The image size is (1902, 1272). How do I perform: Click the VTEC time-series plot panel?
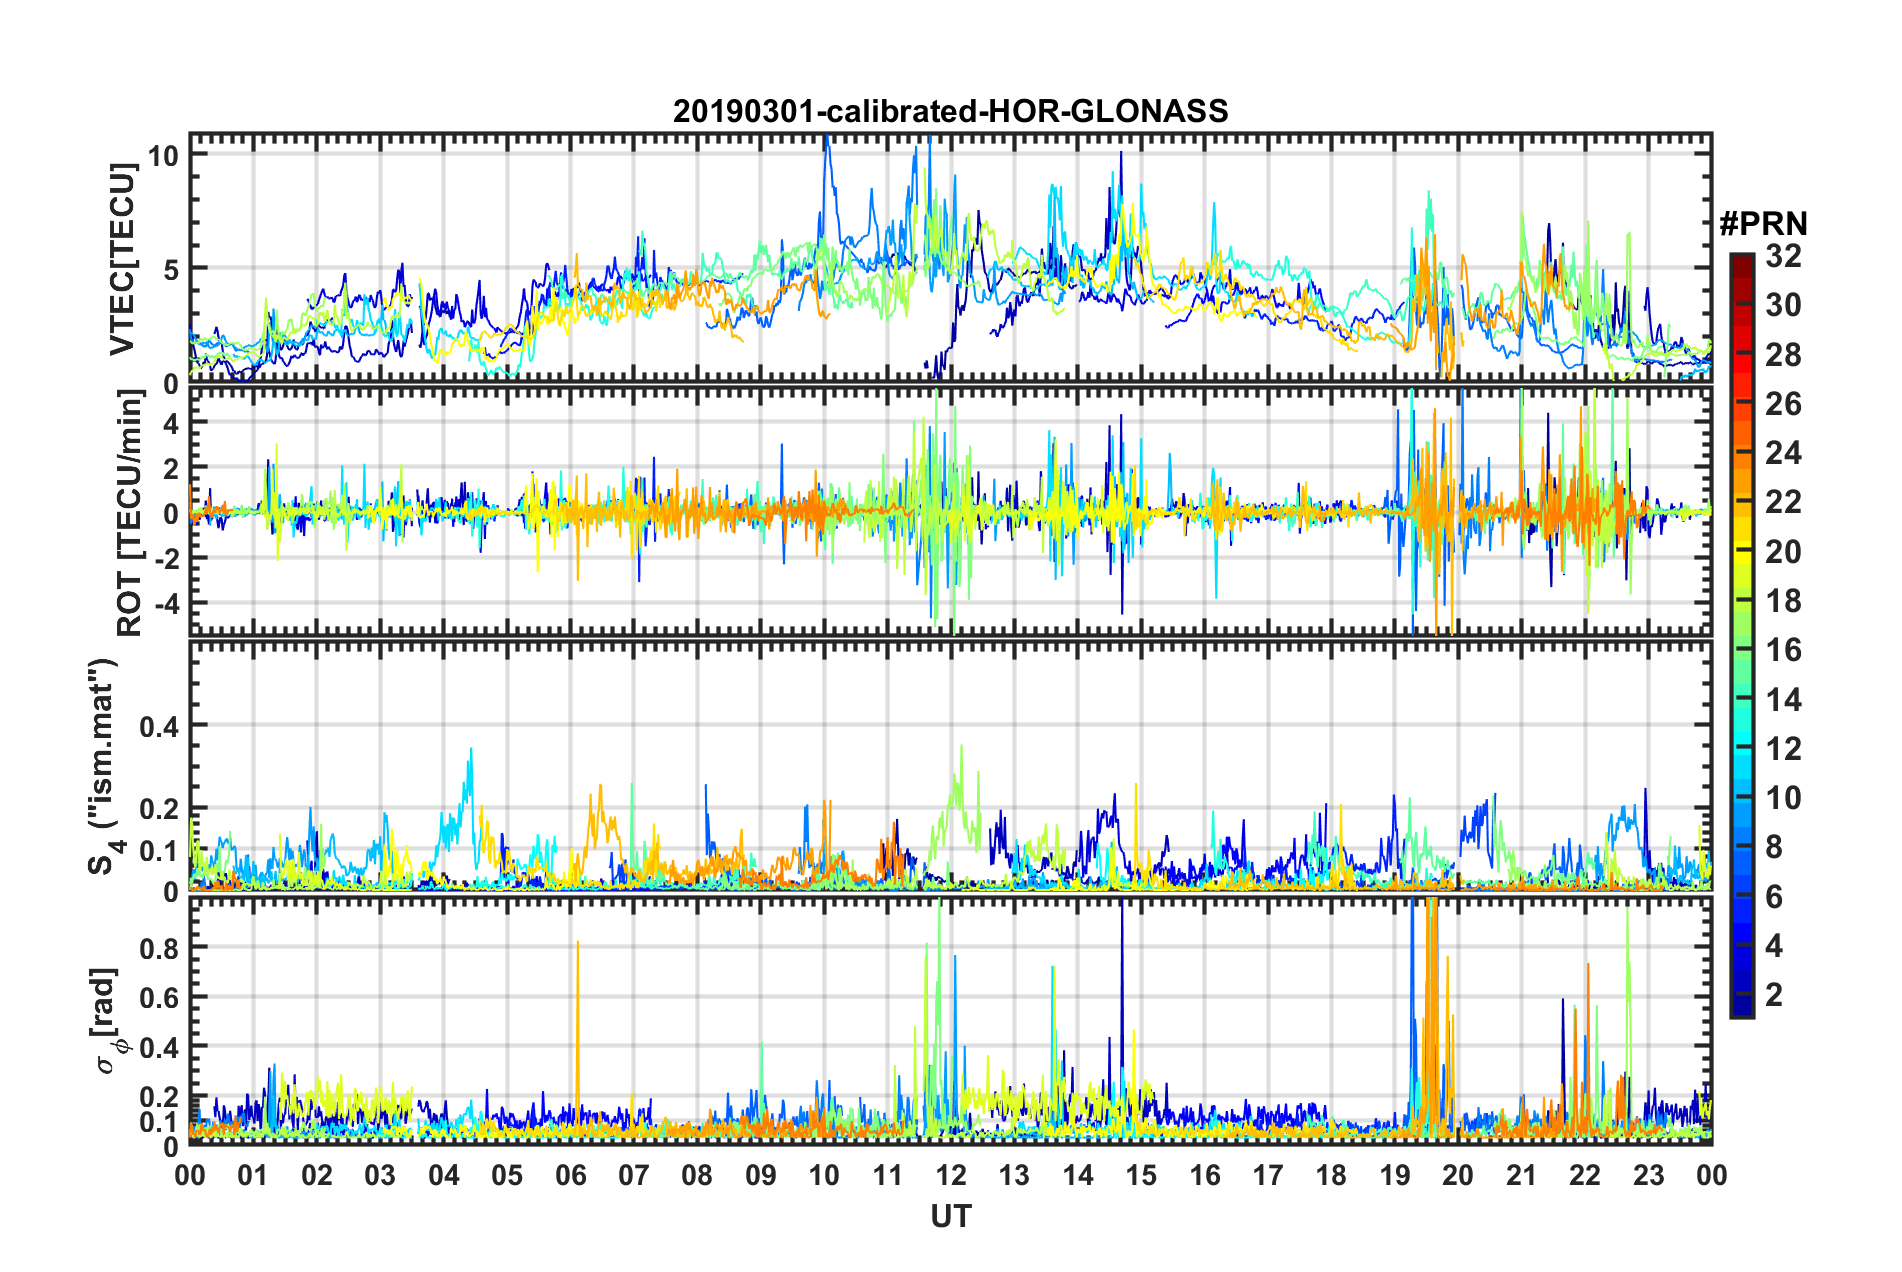tap(951, 258)
